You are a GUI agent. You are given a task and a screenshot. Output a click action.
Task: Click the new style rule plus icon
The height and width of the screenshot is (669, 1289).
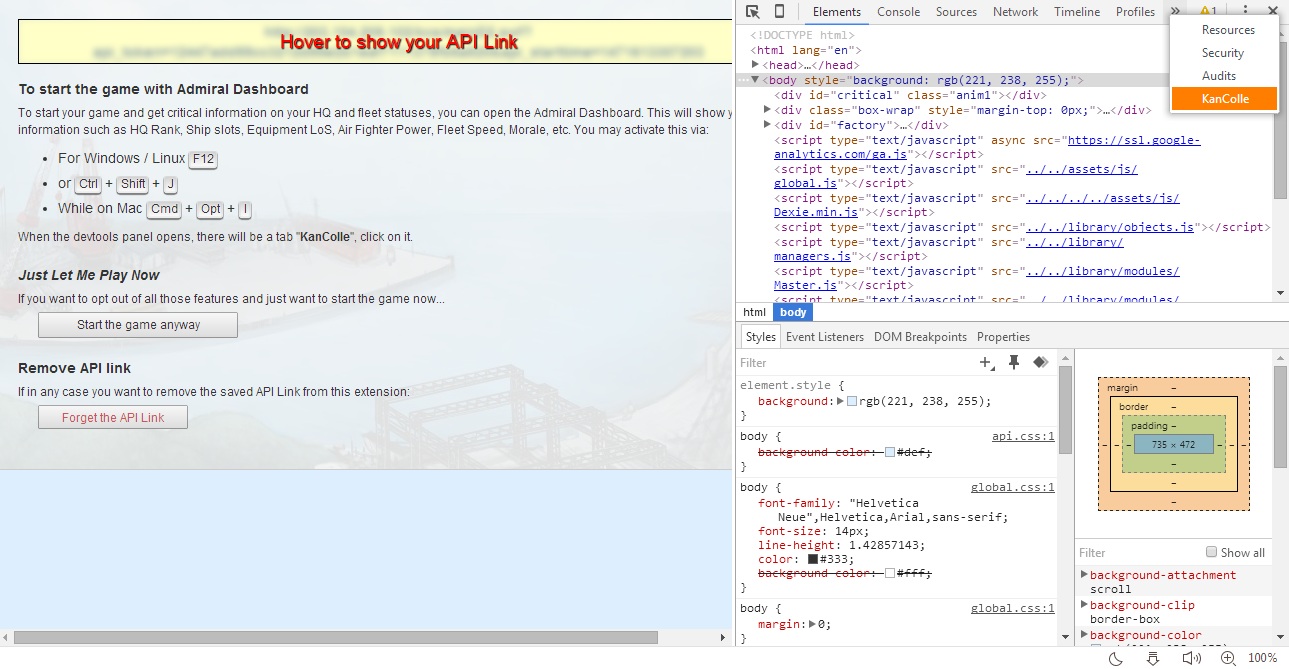[x=986, y=363]
